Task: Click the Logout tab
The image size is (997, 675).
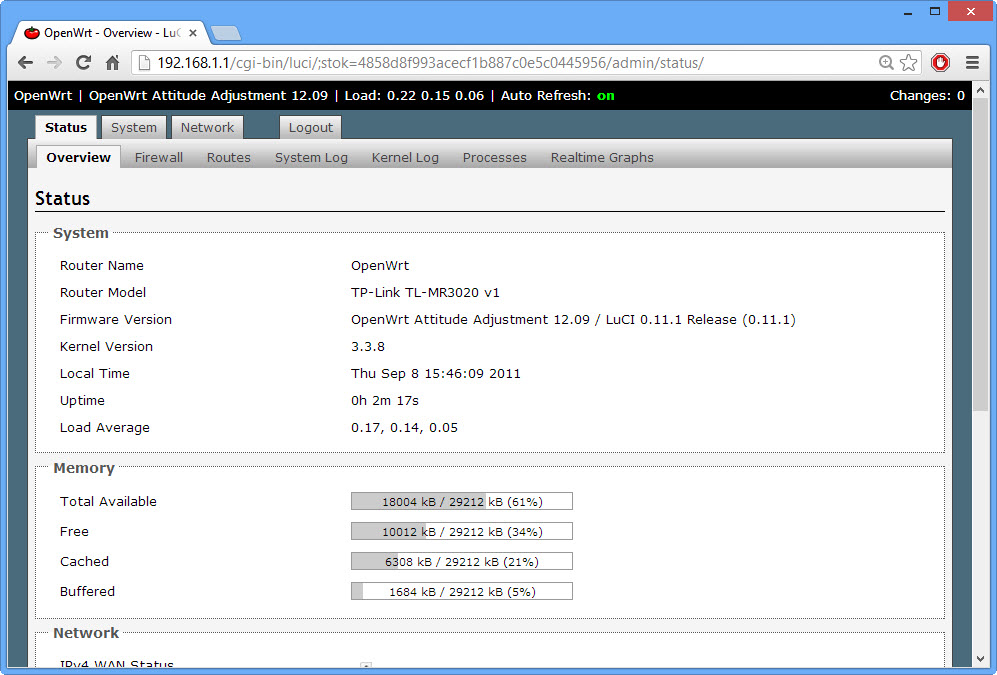Action: [x=311, y=127]
